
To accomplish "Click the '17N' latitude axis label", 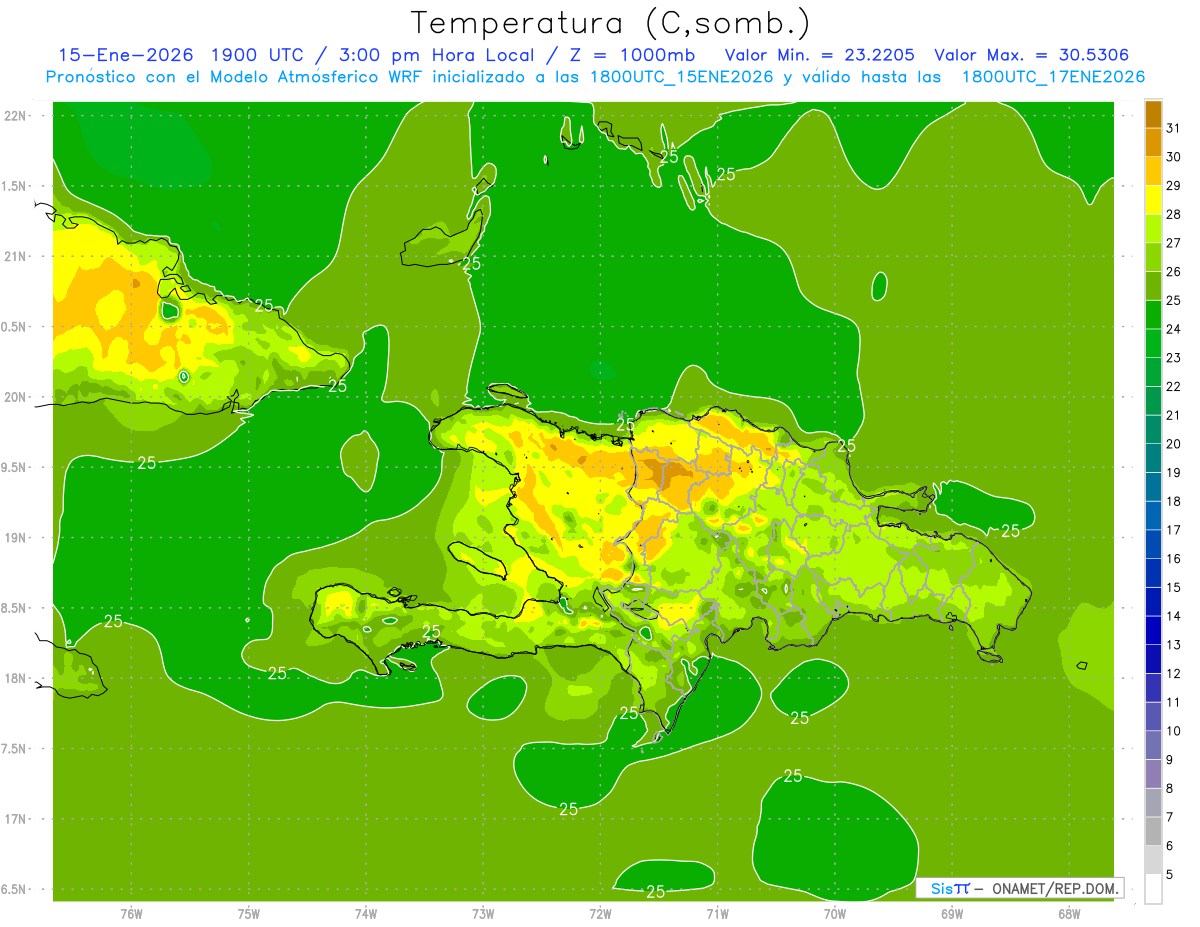I will click(x=15, y=819).
